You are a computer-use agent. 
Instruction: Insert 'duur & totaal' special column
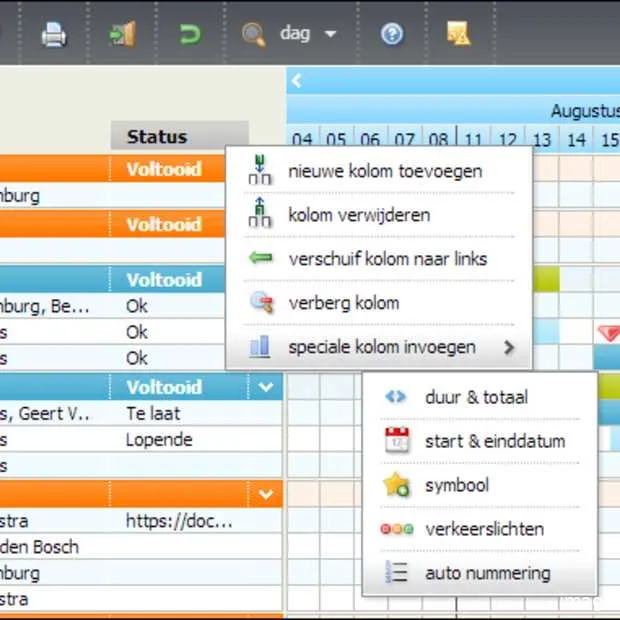[476, 397]
